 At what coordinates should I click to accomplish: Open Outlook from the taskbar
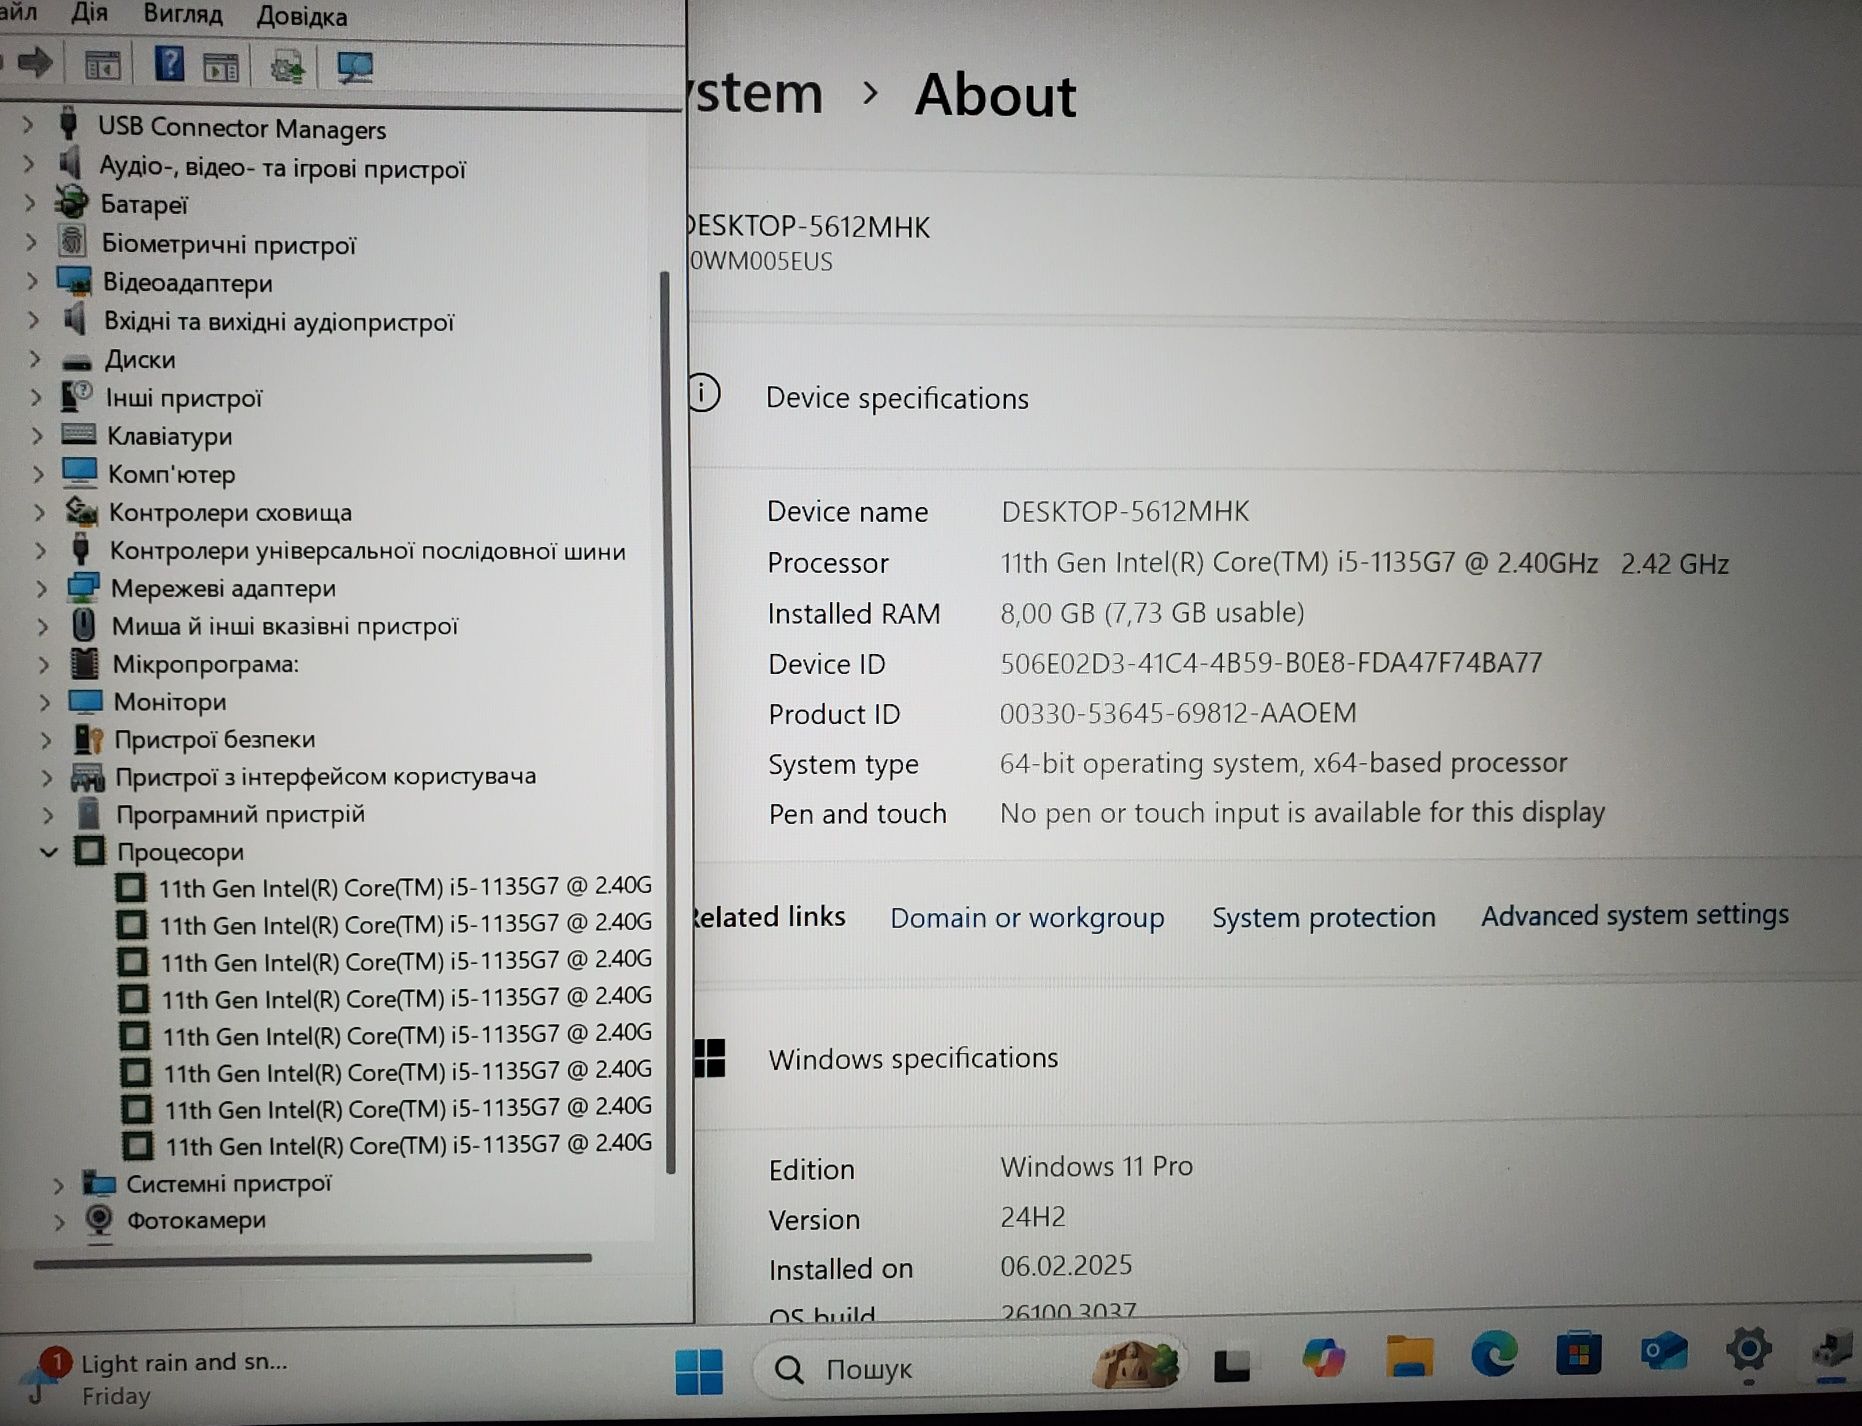point(1664,1353)
